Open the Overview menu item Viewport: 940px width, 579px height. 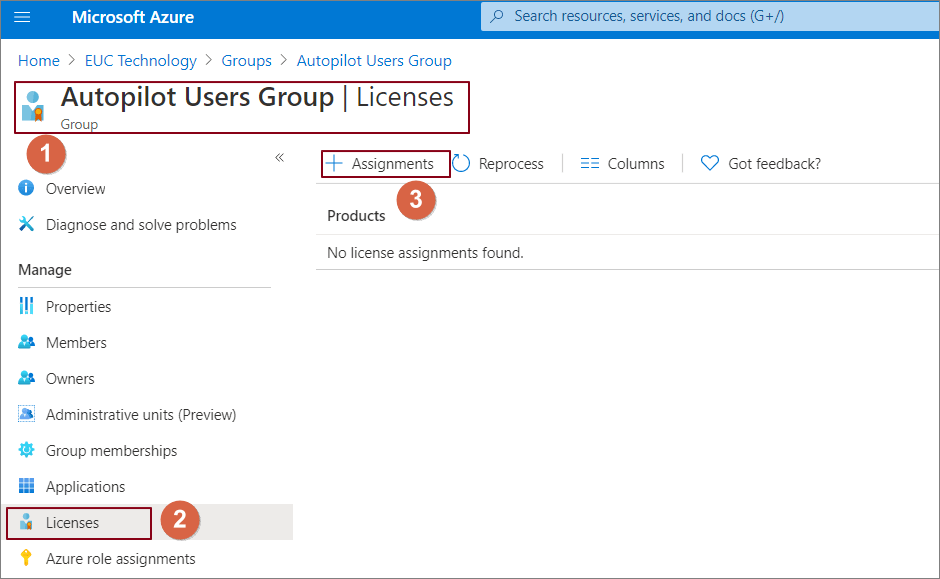pyautogui.click(x=76, y=189)
